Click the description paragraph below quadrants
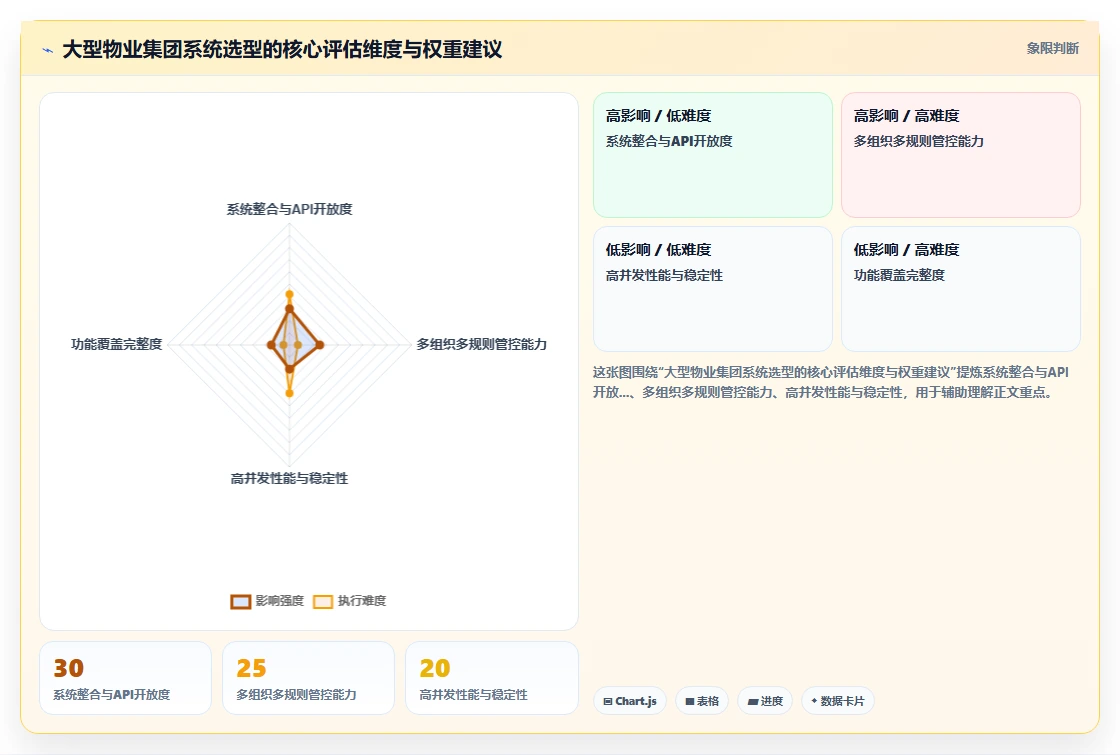 (x=831, y=382)
